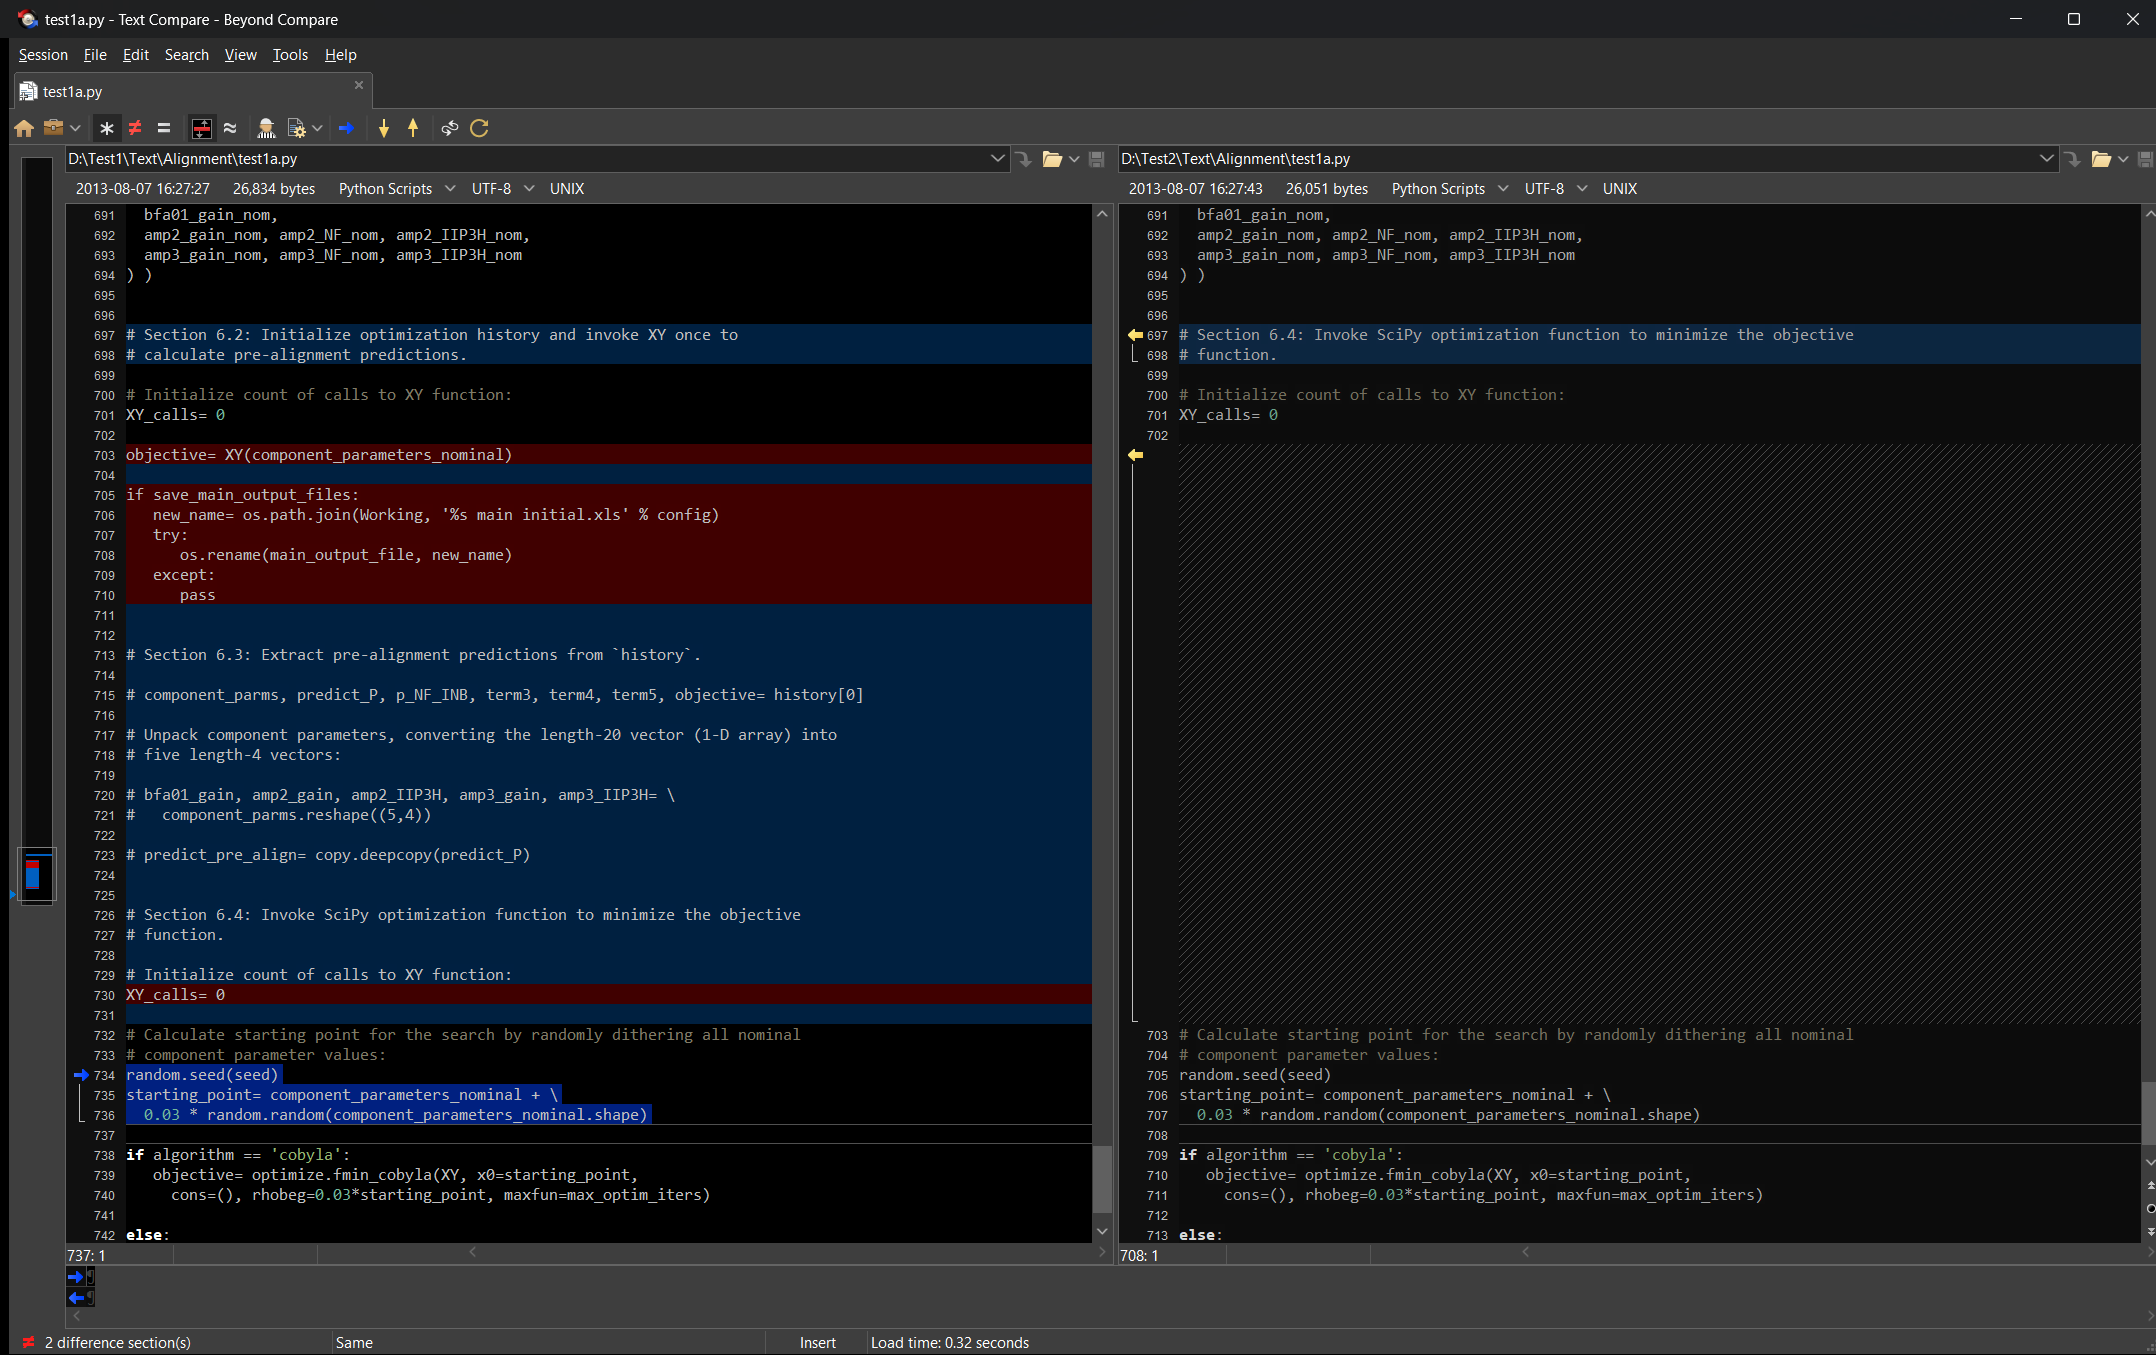The height and width of the screenshot is (1355, 2156).
Task: Click right pane 'UNIX' line ending label
Action: (x=1620, y=189)
